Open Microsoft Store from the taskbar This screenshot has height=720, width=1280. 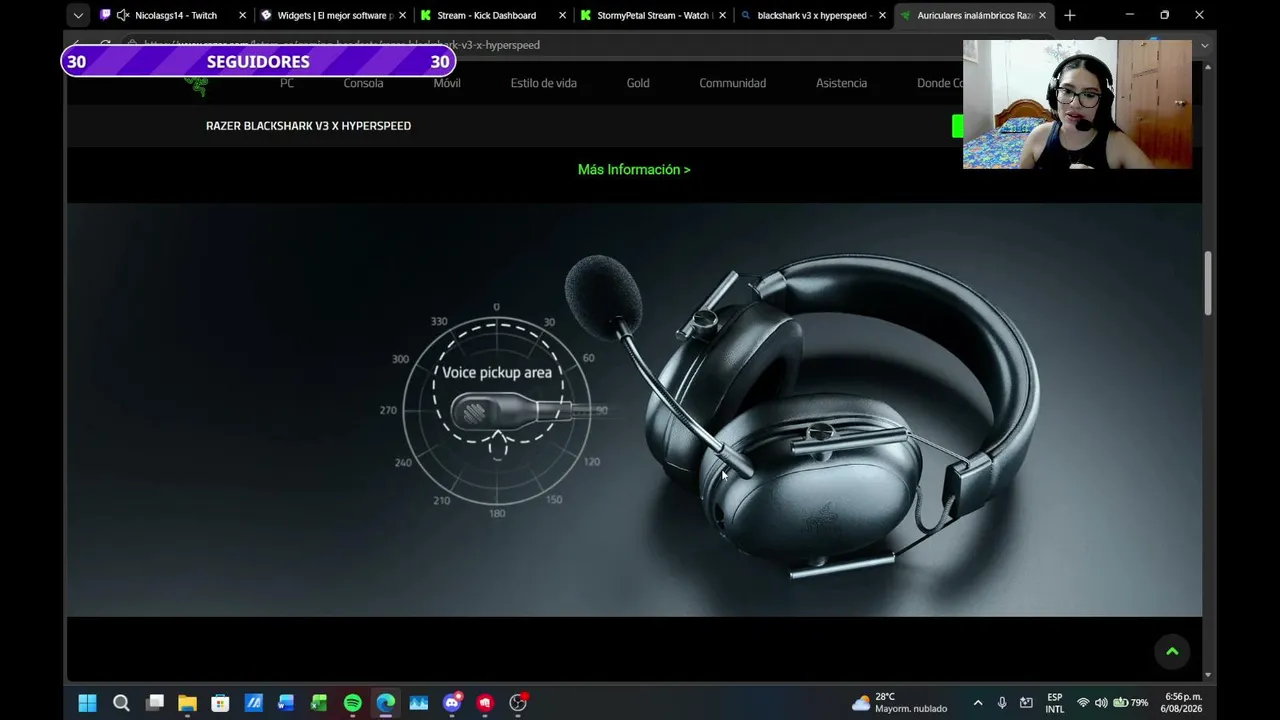pyautogui.click(x=220, y=703)
